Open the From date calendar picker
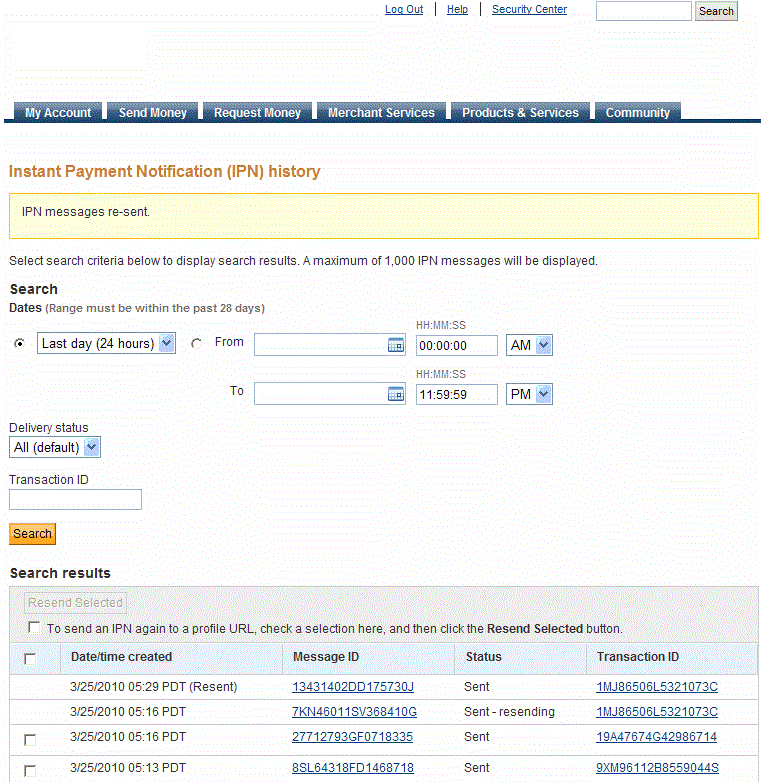 click(395, 345)
